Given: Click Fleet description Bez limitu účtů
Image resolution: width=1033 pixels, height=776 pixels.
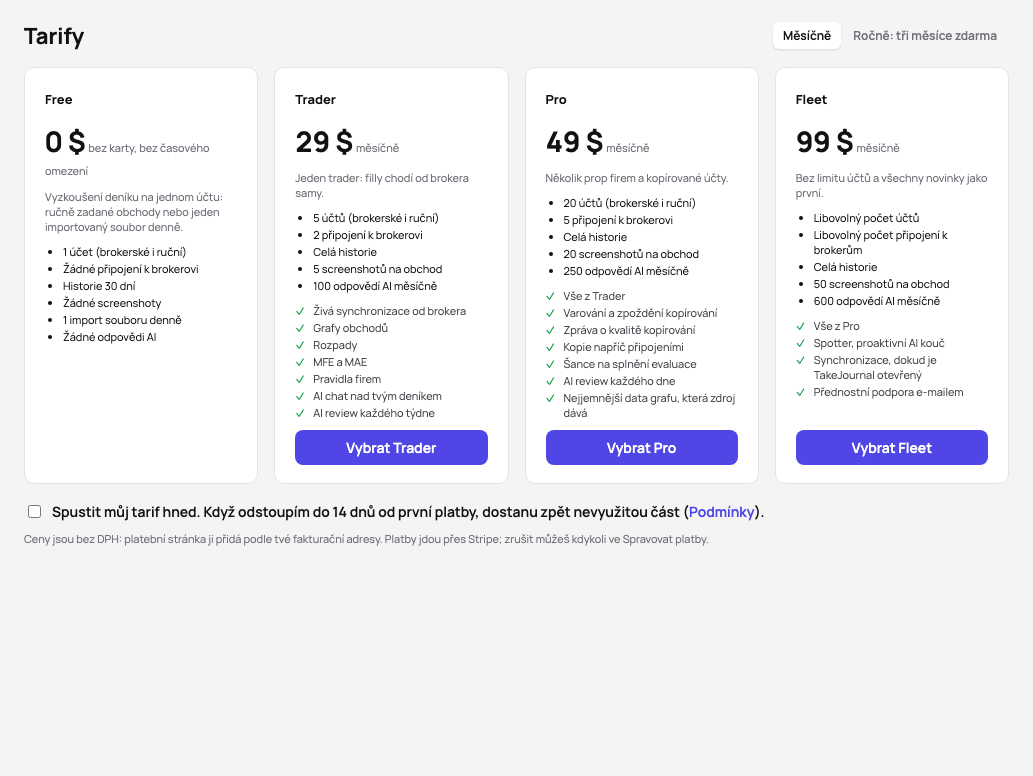Looking at the screenshot, I should [891, 186].
